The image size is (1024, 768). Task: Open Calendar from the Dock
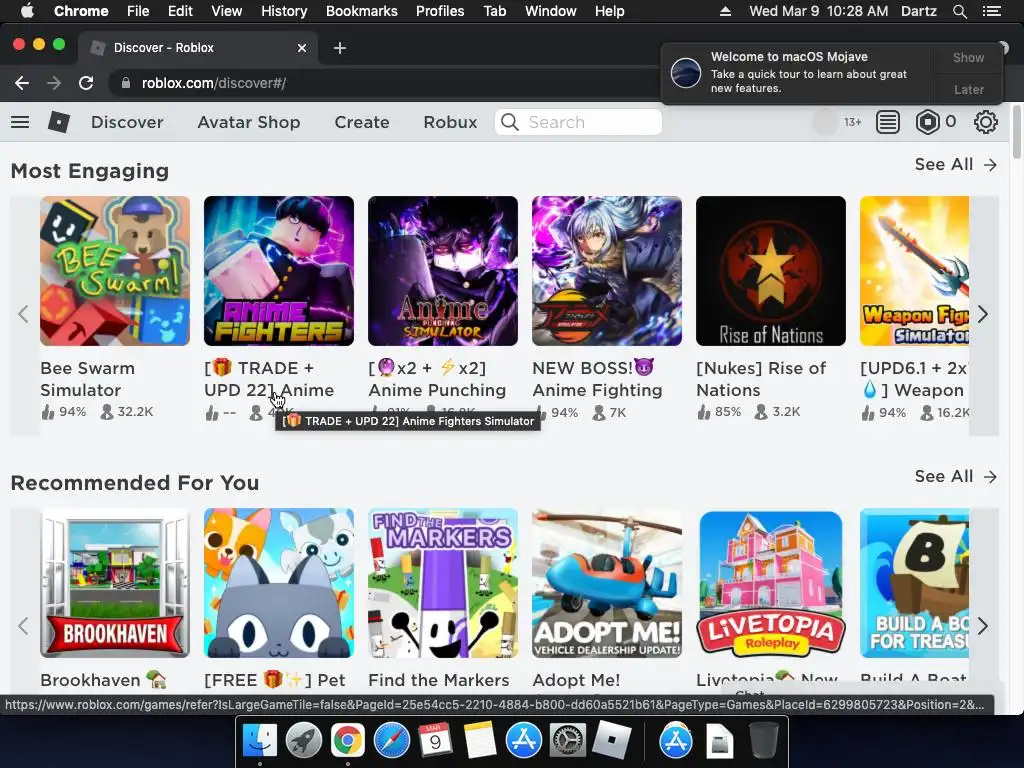435,741
